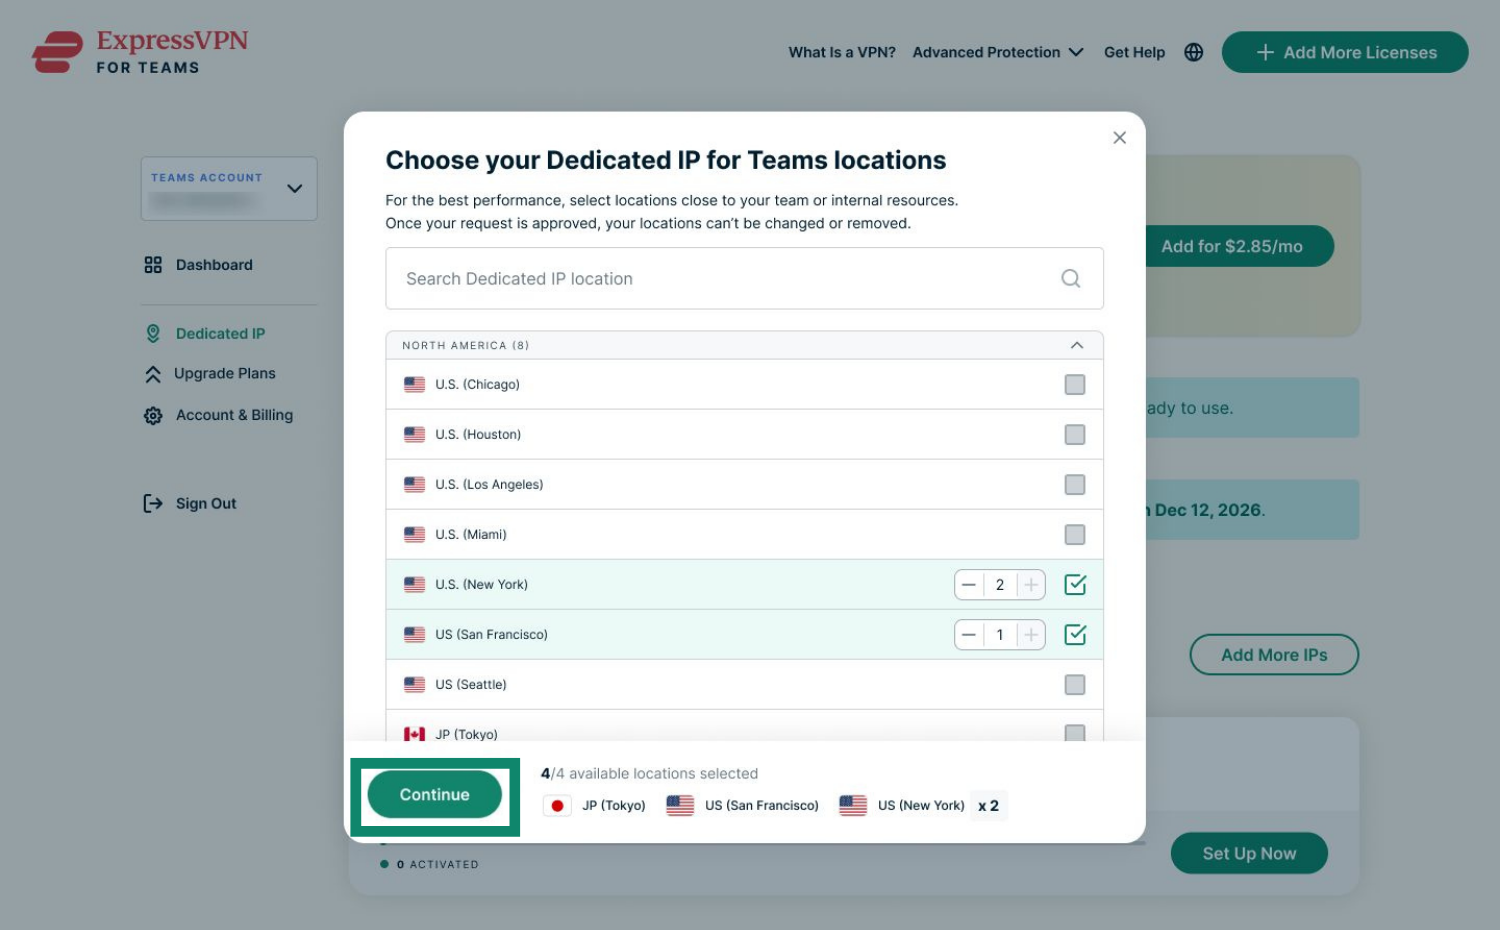Open the Get Help link

(1134, 52)
